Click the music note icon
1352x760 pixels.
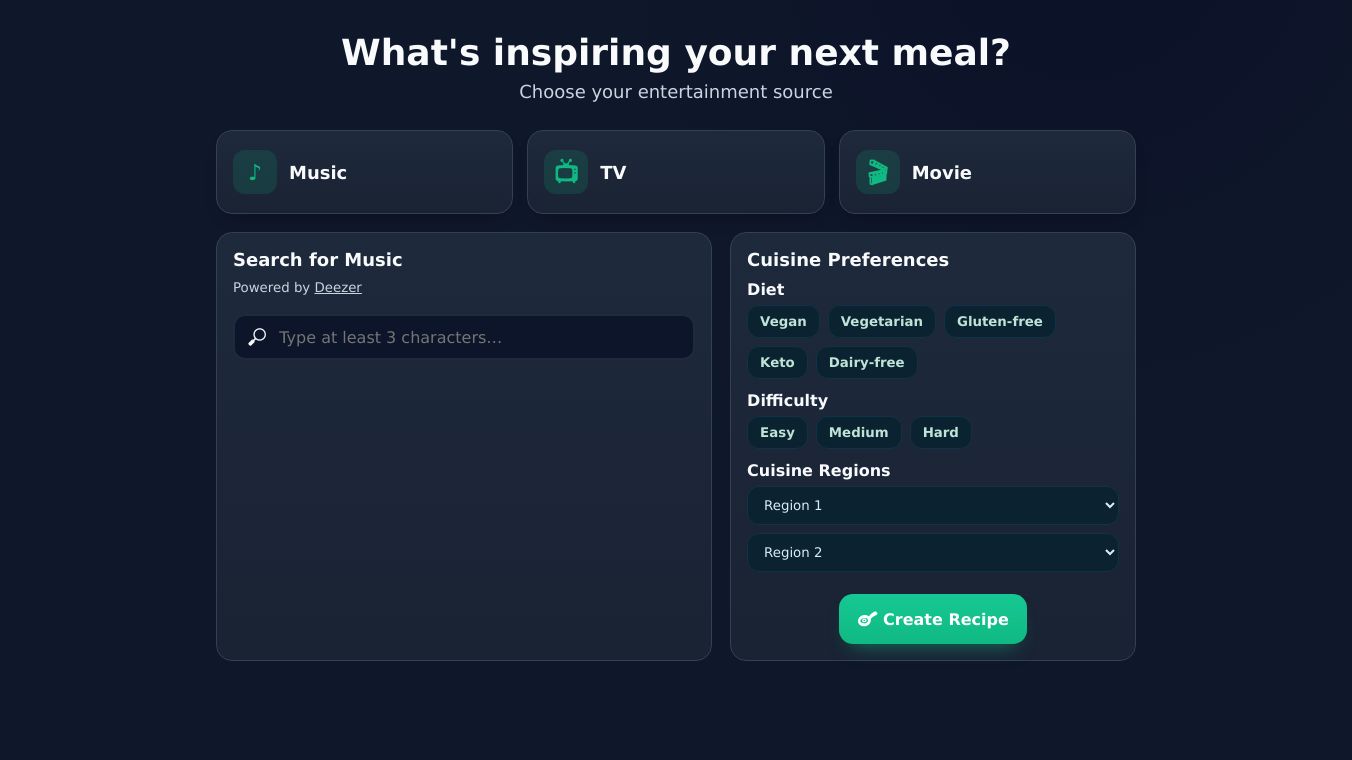255,172
